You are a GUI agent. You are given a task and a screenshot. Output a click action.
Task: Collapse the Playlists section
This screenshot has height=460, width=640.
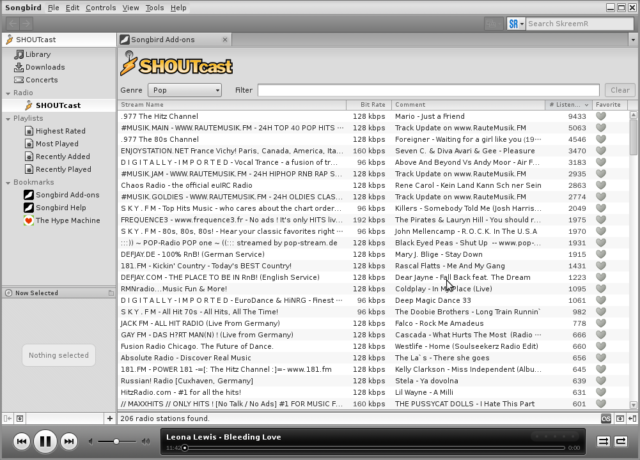tap(8, 119)
